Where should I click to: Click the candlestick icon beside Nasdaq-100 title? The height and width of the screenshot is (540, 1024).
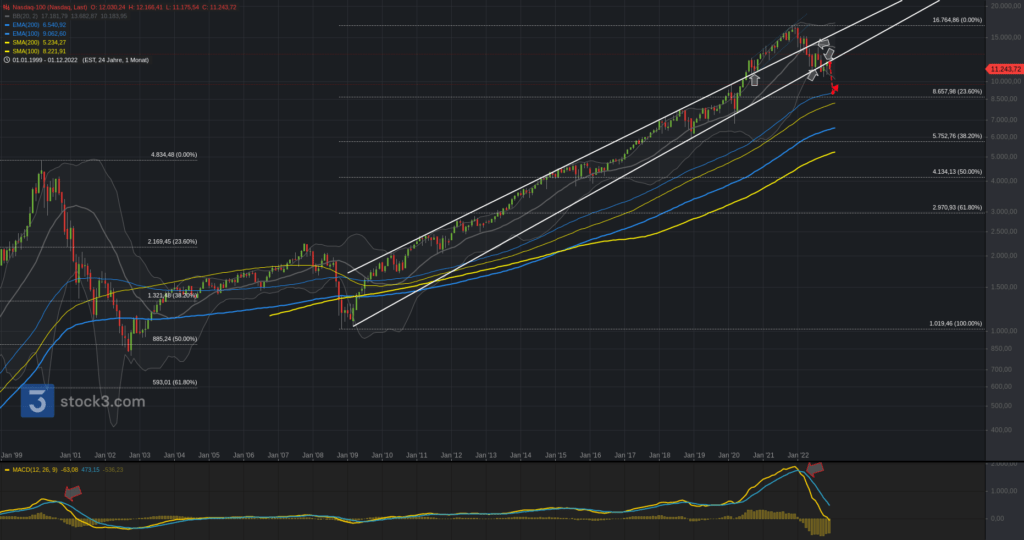click(x=6, y=7)
